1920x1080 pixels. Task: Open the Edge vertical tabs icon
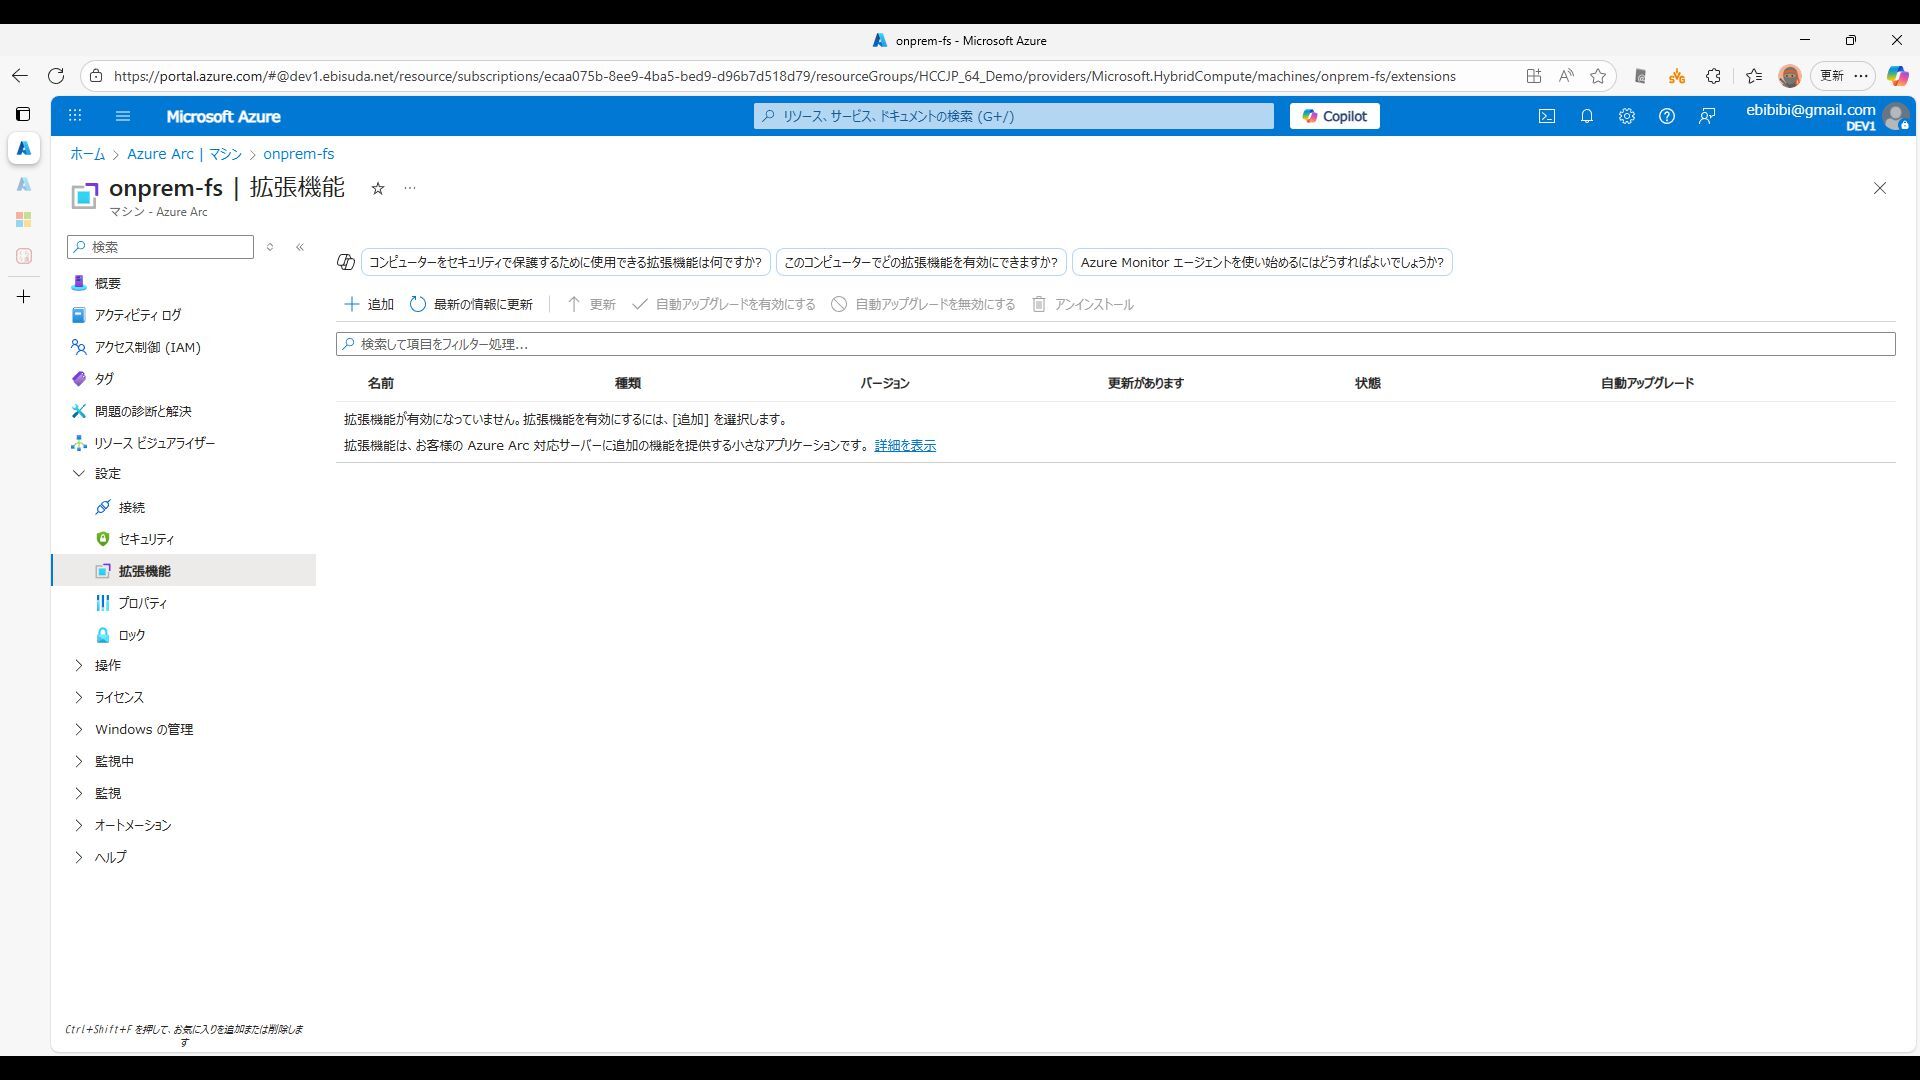pyautogui.click(x=23, y=114)
